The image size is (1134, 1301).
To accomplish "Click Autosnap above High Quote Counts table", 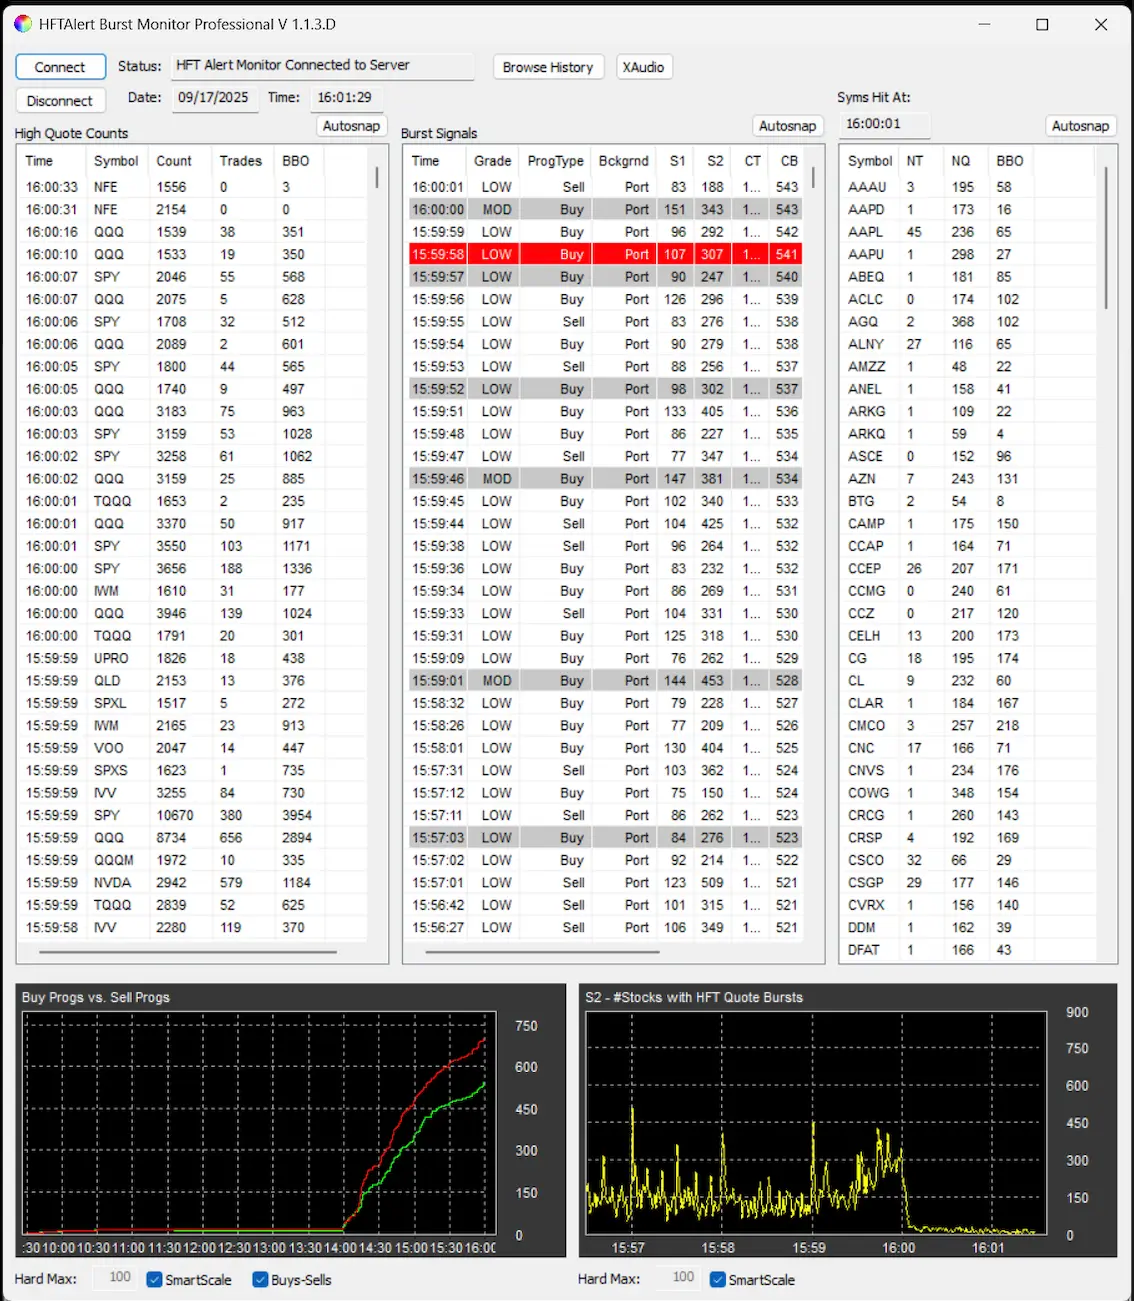I will tap(351, 126).
